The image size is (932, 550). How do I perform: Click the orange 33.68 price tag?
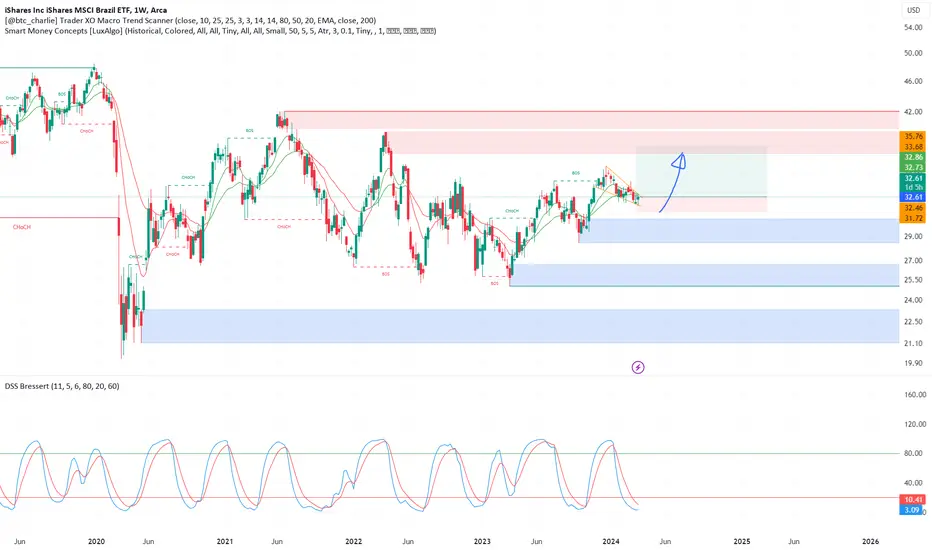914,147
